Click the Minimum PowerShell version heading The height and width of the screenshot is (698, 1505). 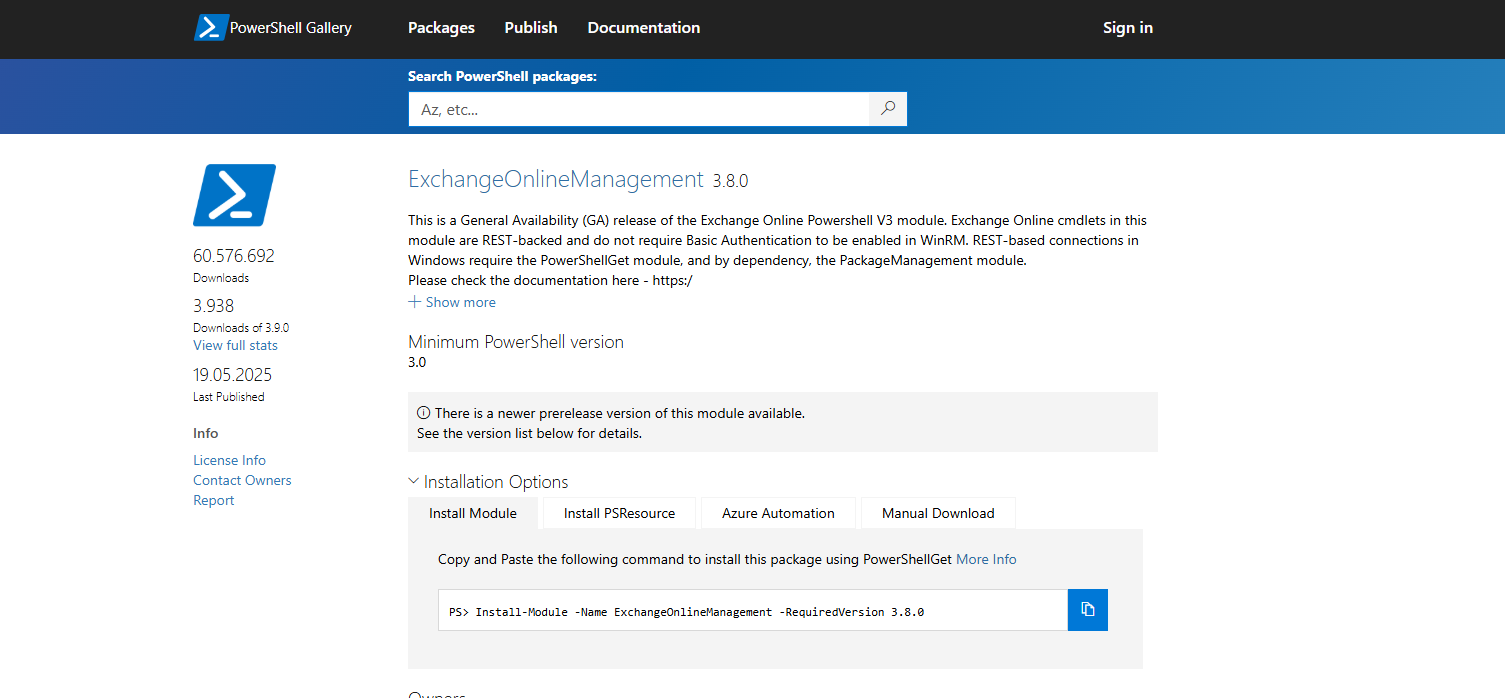coord(516,342)
